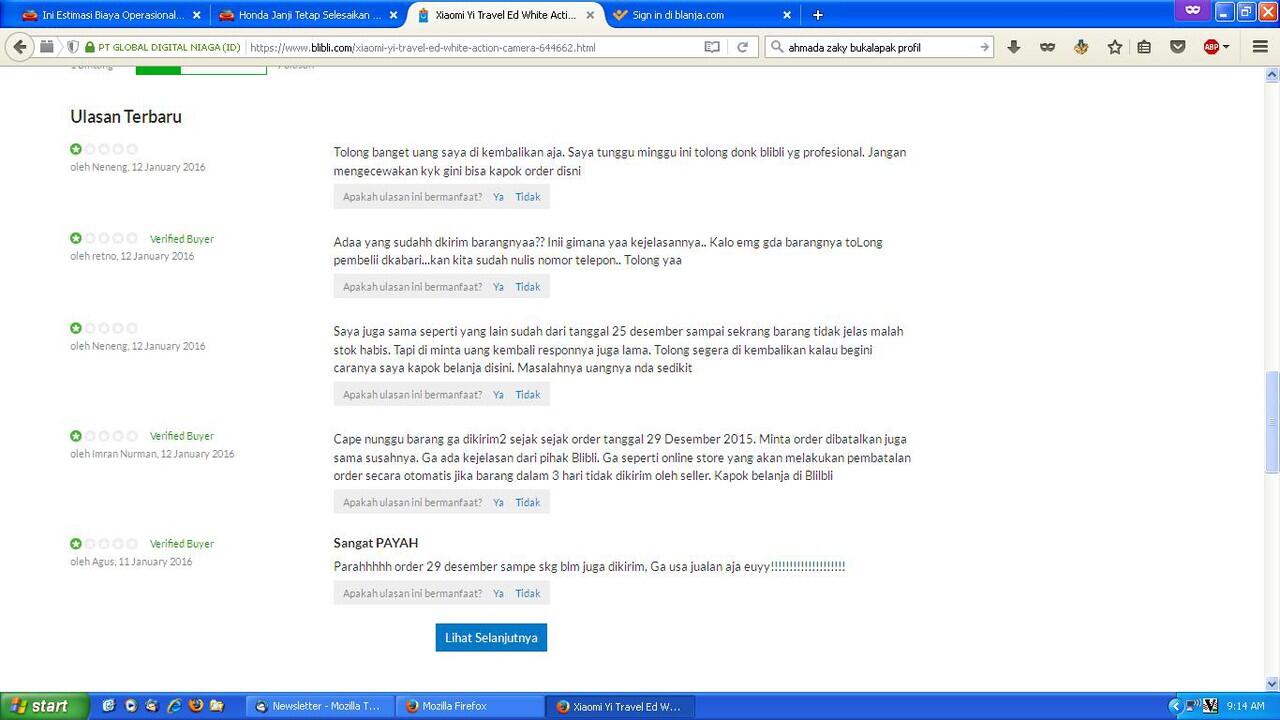The width and height of the screenshot is (1280, 720).
Task: Click the green site identity padlock
Action: coord(90,47)
